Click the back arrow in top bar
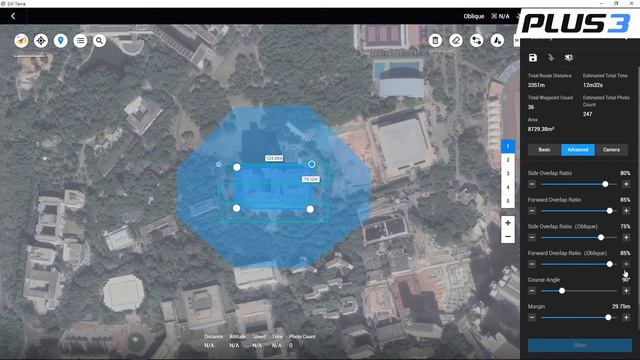This screenshot has height=360, width=640. pyautogui.click(x=13, y=16)
